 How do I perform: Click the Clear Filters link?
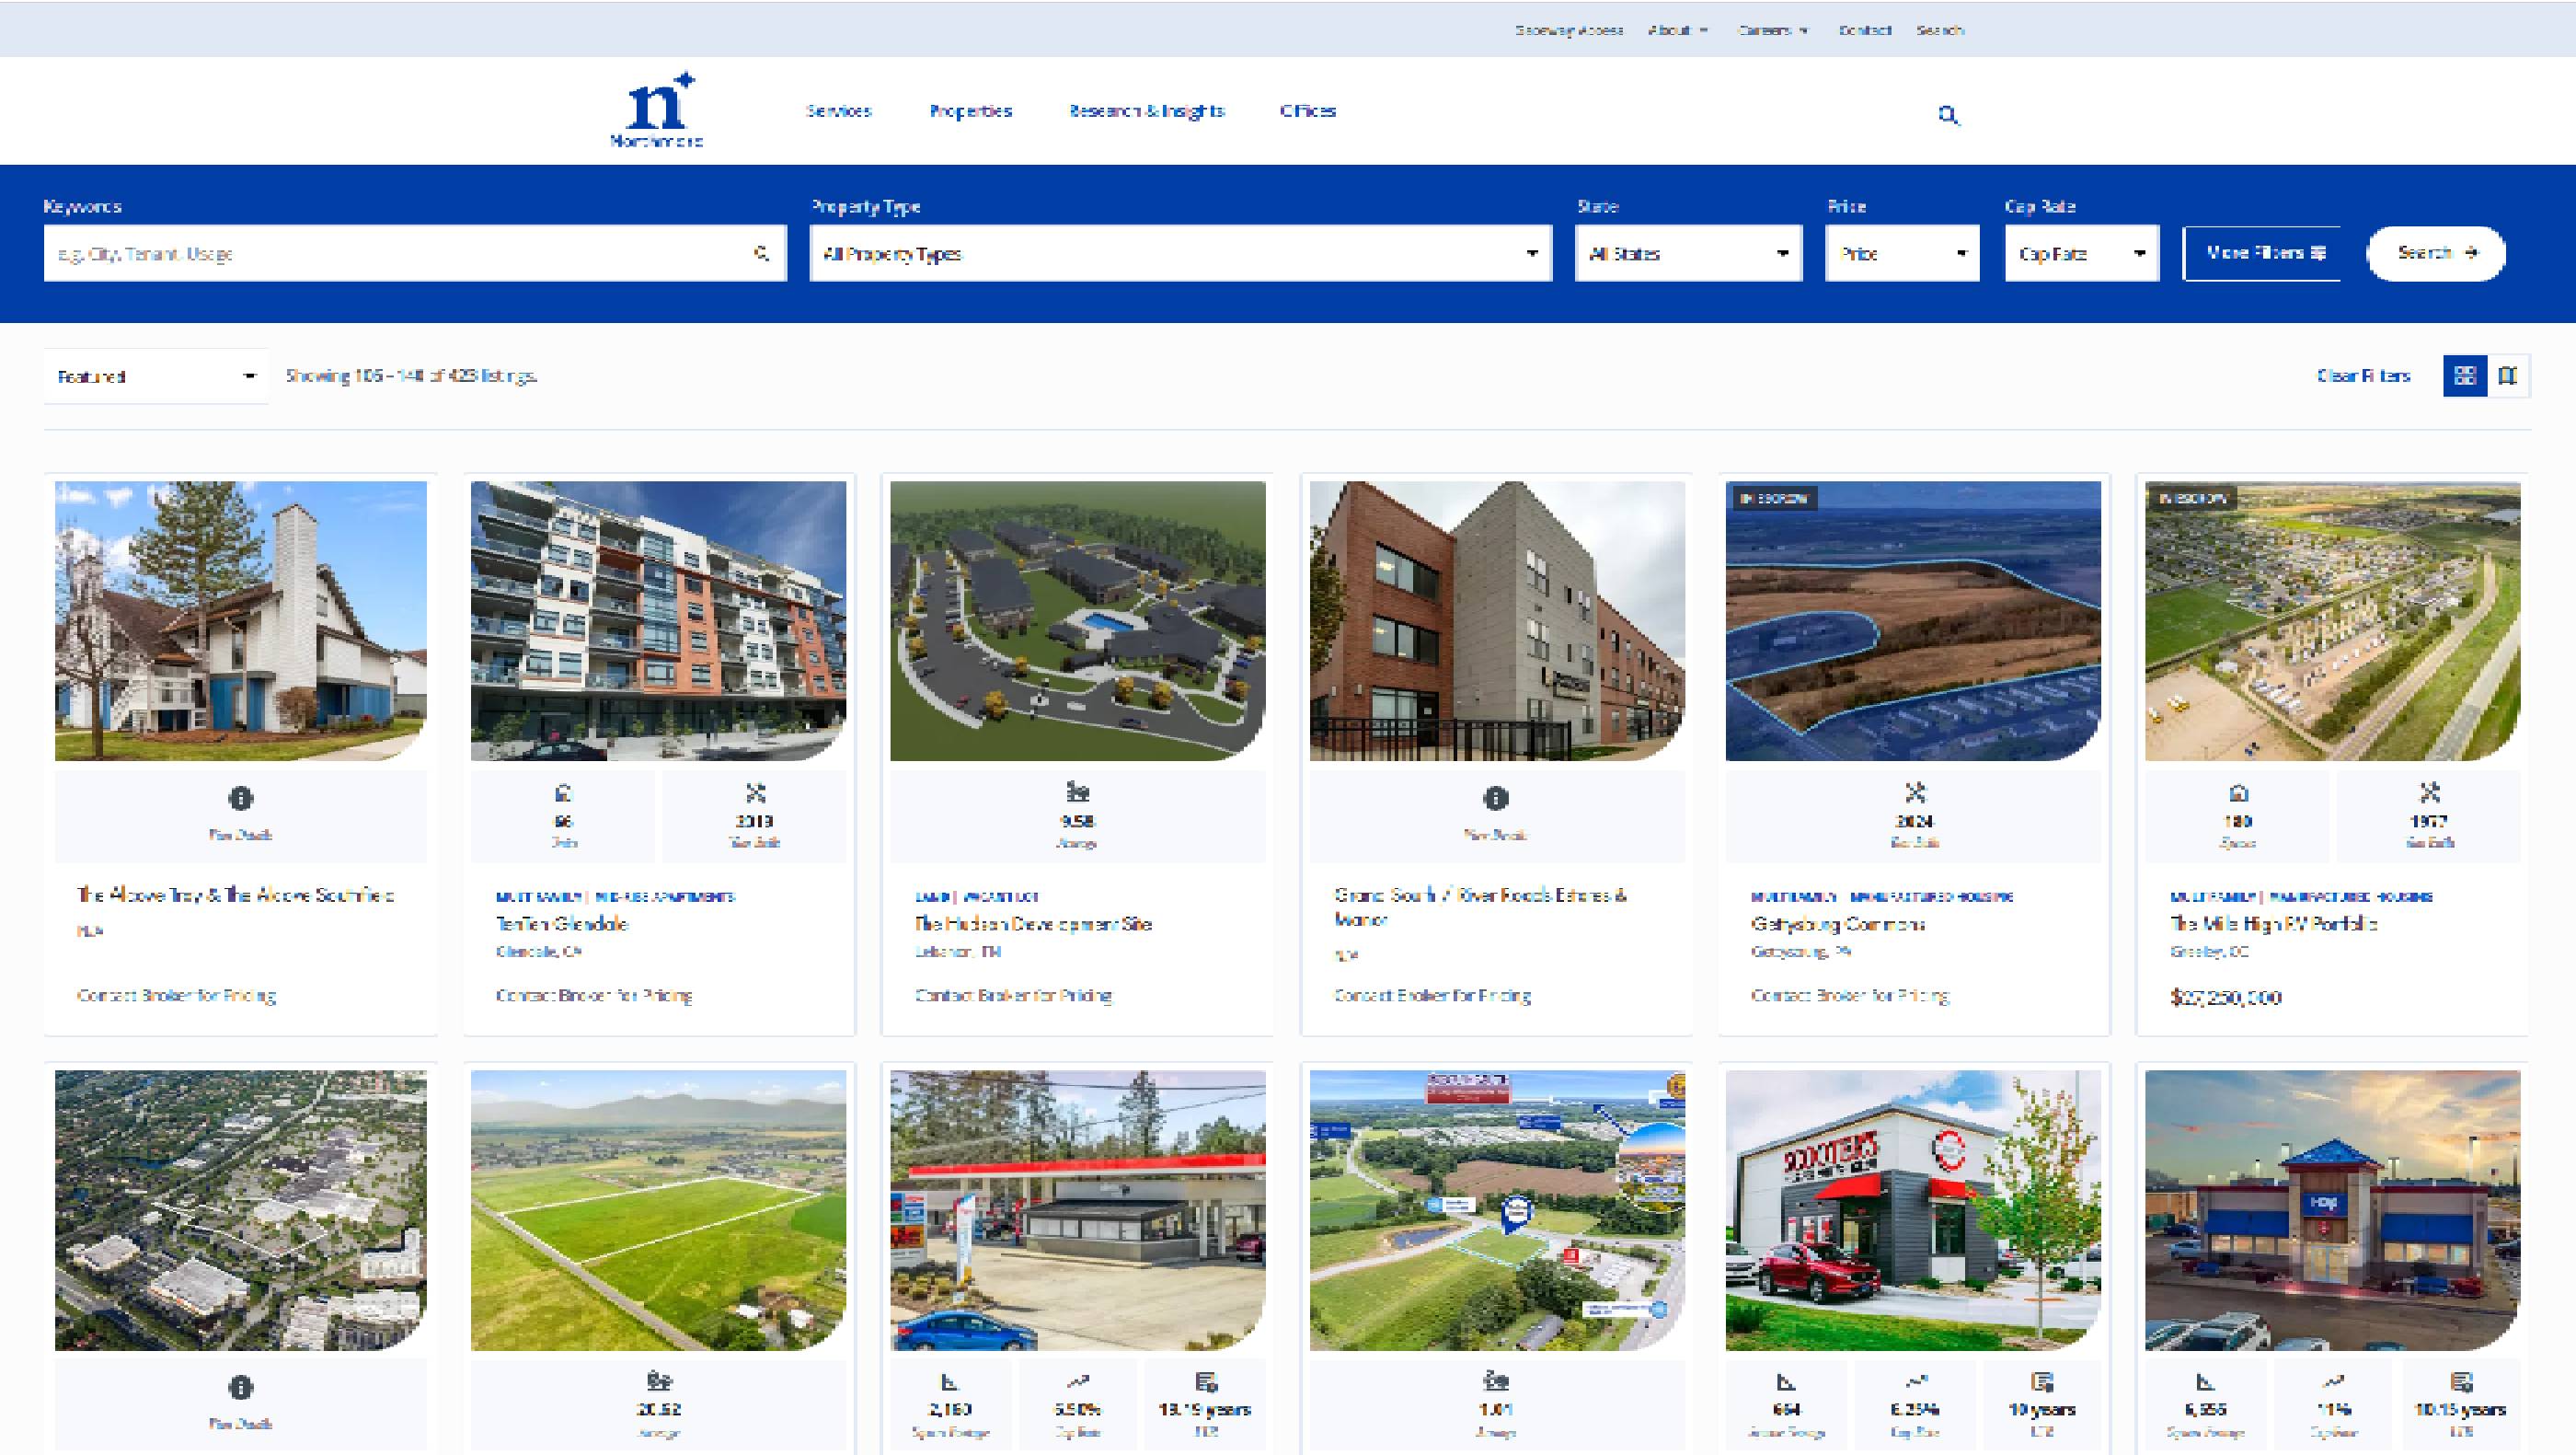2364,376
